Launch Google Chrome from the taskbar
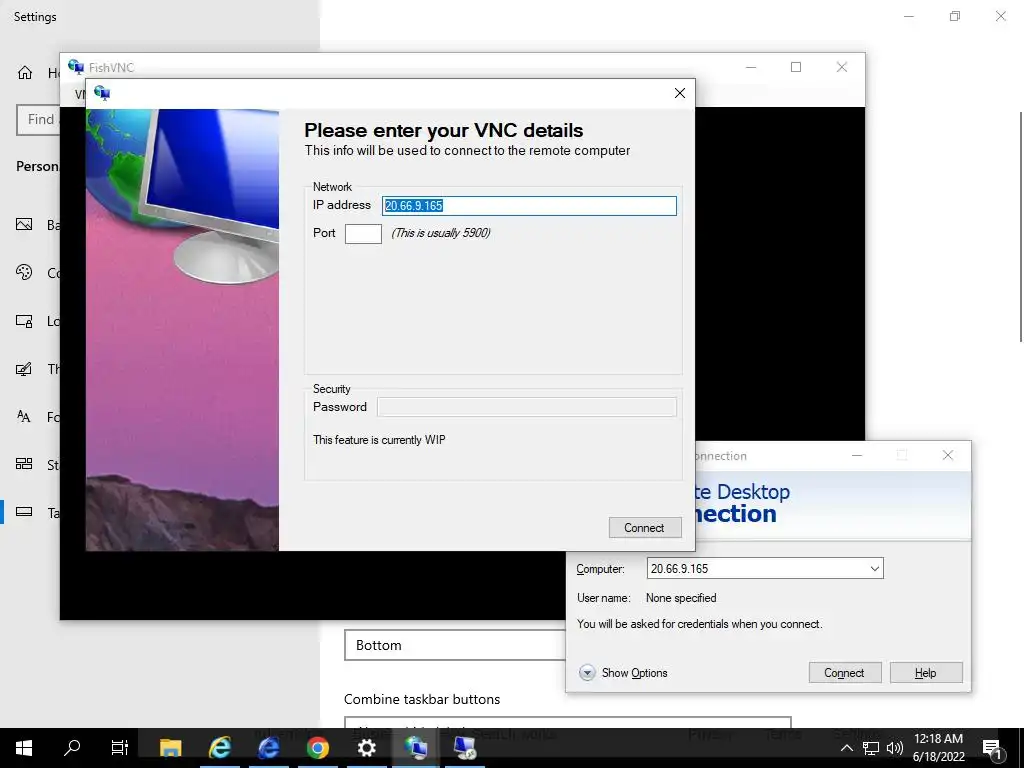 [318, 748]
